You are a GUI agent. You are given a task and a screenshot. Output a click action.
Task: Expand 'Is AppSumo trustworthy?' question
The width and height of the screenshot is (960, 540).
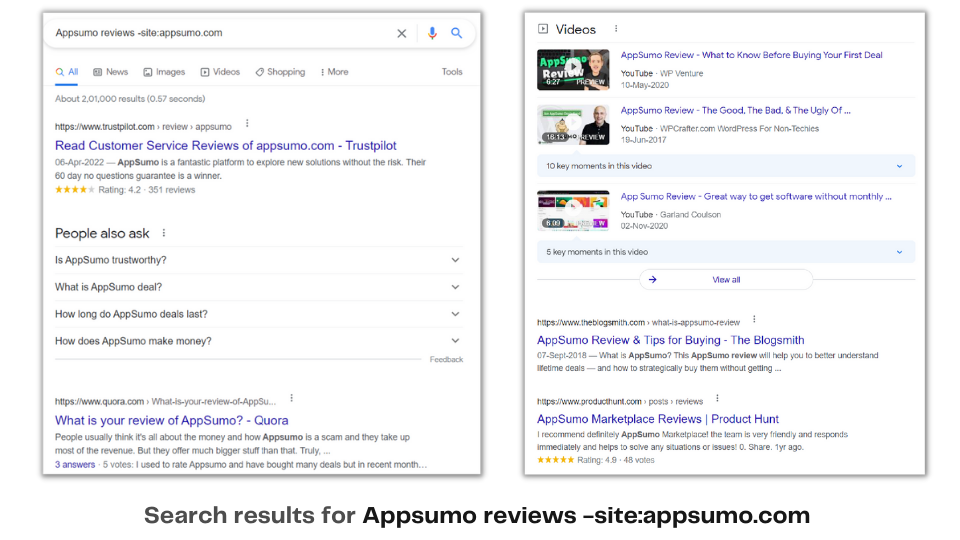click(x=258, y=260)
